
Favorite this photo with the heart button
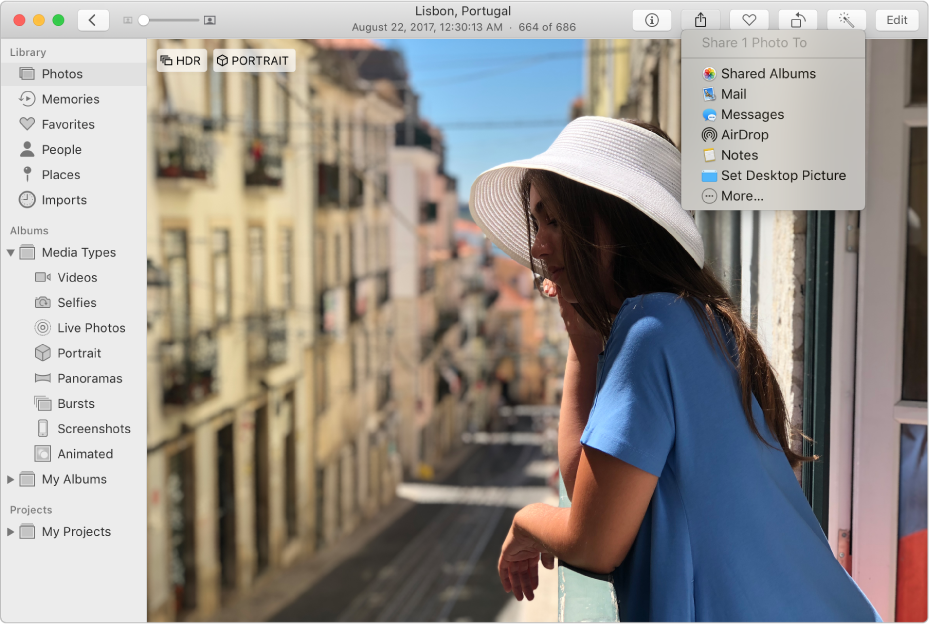(749, 19)
